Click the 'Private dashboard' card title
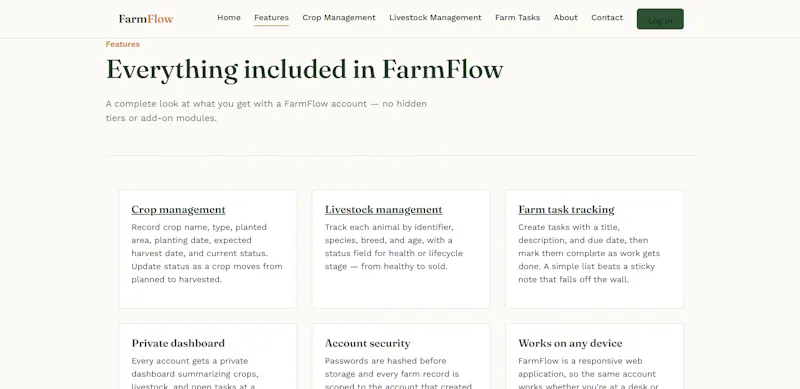This screenshot has width=800, height=389. pos(178,343)
